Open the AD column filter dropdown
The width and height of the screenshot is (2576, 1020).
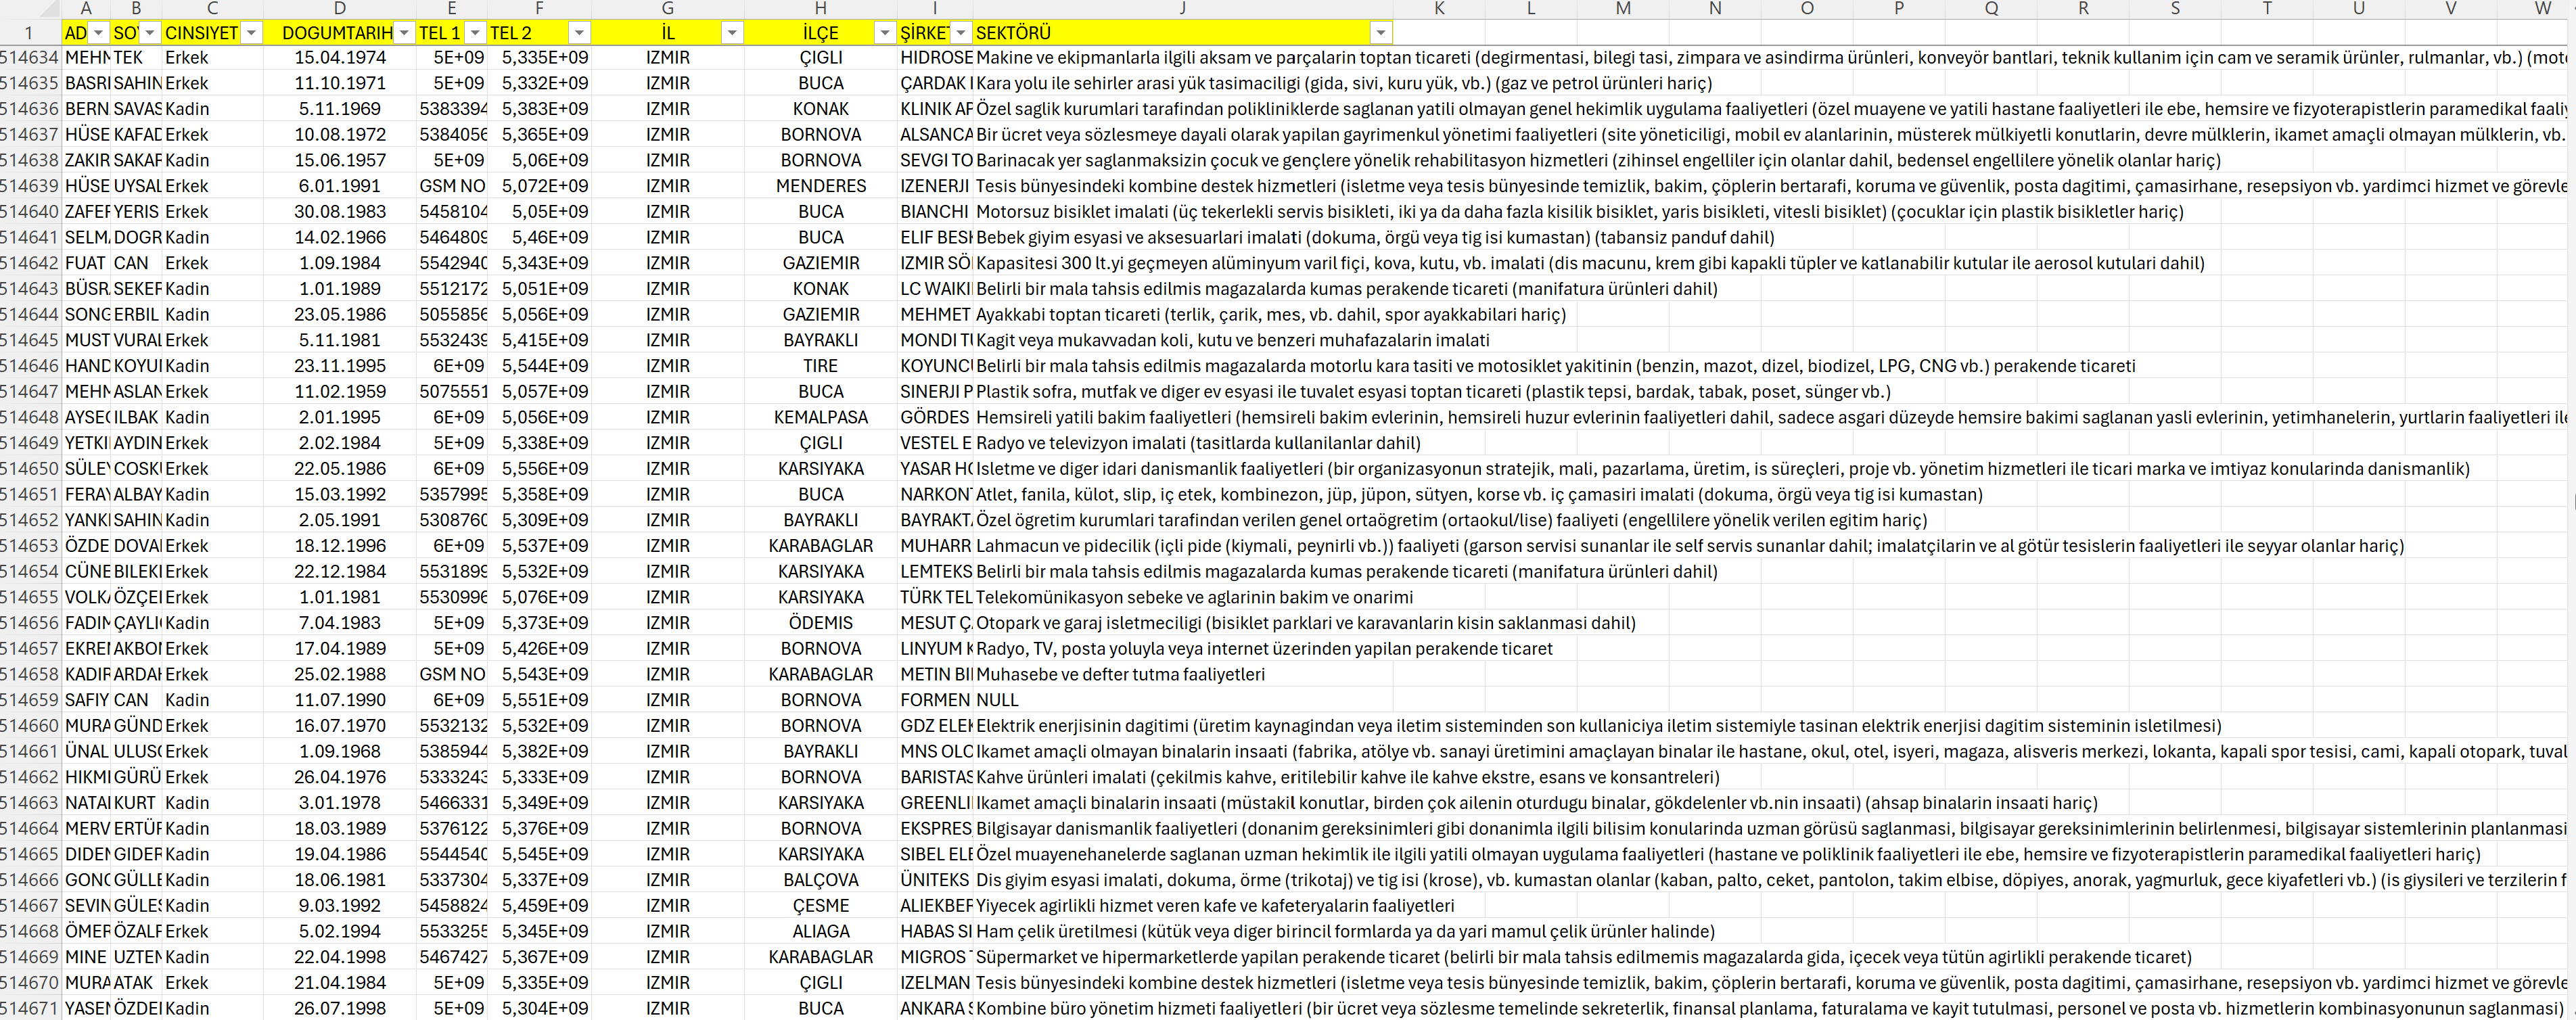click(x=98, y=33)
